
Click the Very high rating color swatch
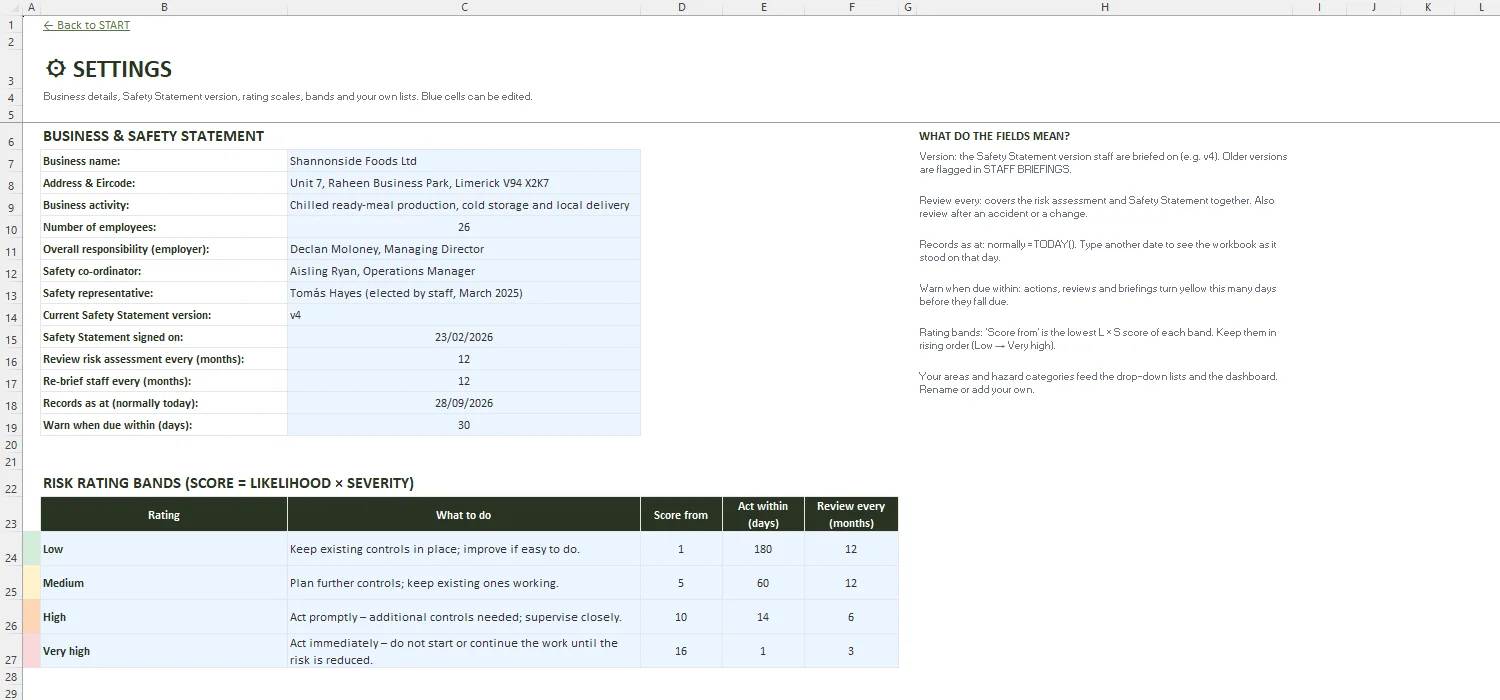point(31,651)
